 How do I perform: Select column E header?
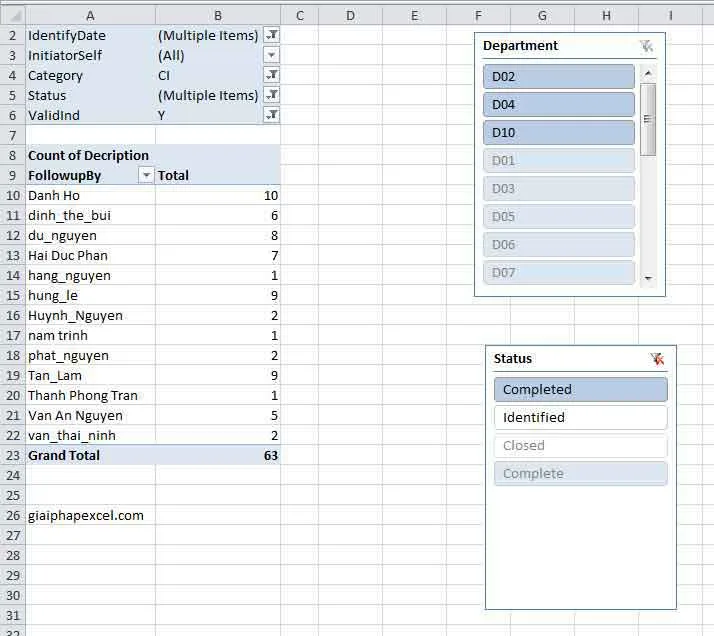click(x=414, y=15)
